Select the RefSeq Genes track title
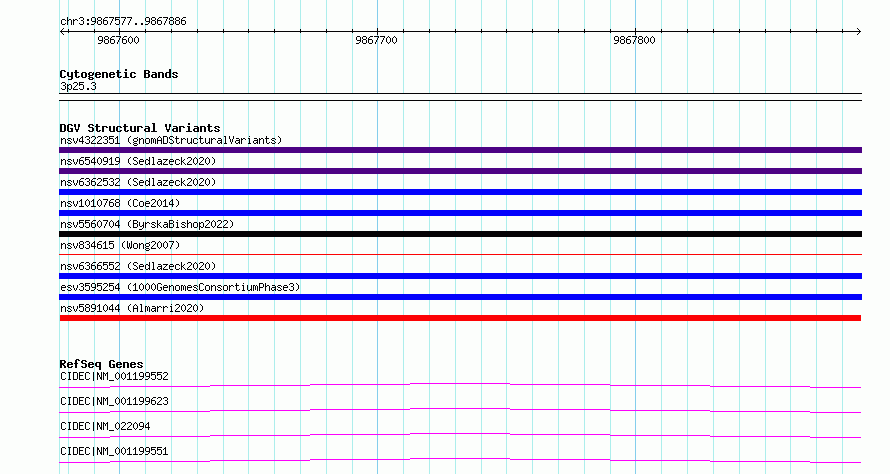The height and width of the screenshot is (474, 890). pyautogui.click(x=101, y=364)
